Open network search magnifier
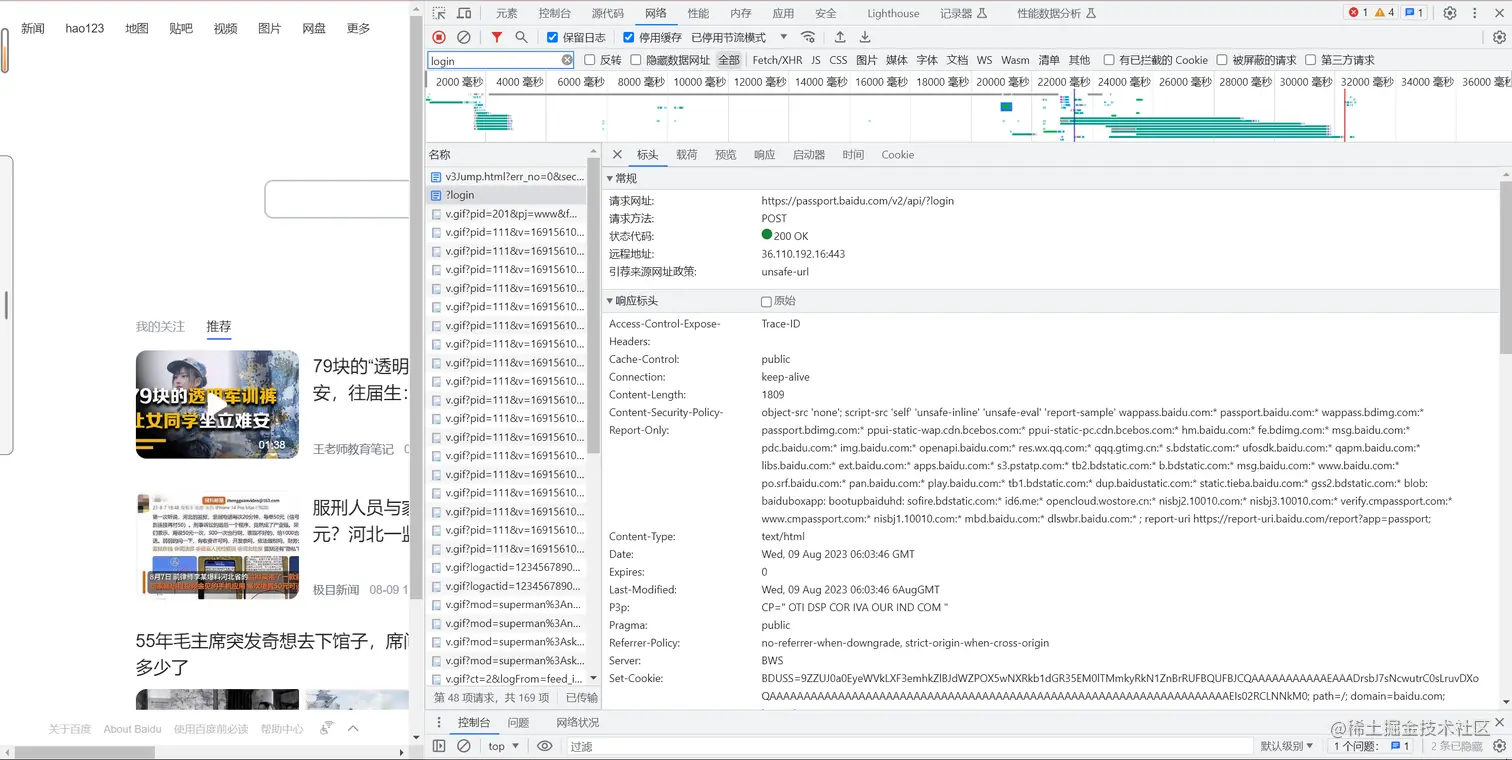The height and width of the screenshot is (760, 1512). [521, 37]
